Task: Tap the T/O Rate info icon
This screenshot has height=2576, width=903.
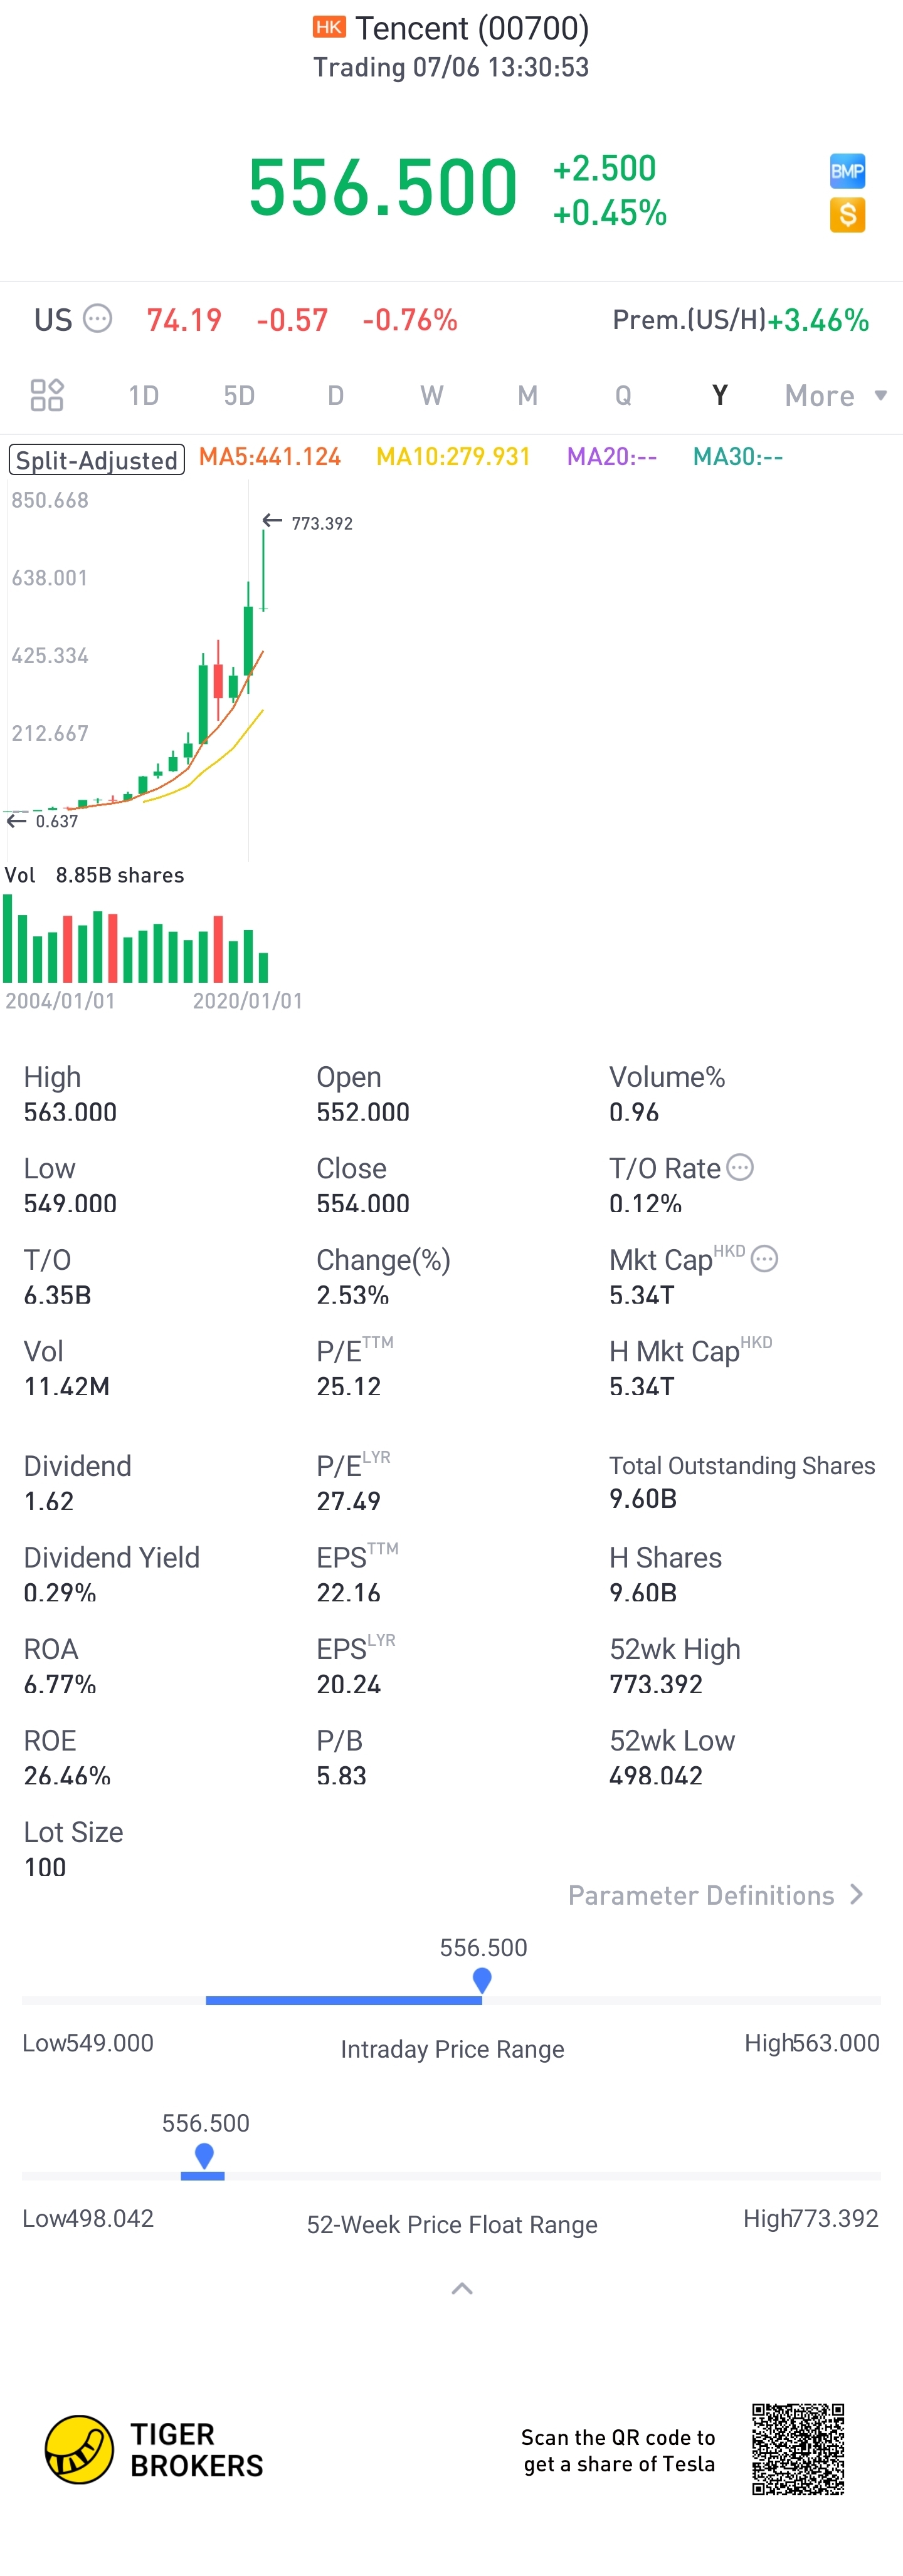Action: pos(740,1167)
